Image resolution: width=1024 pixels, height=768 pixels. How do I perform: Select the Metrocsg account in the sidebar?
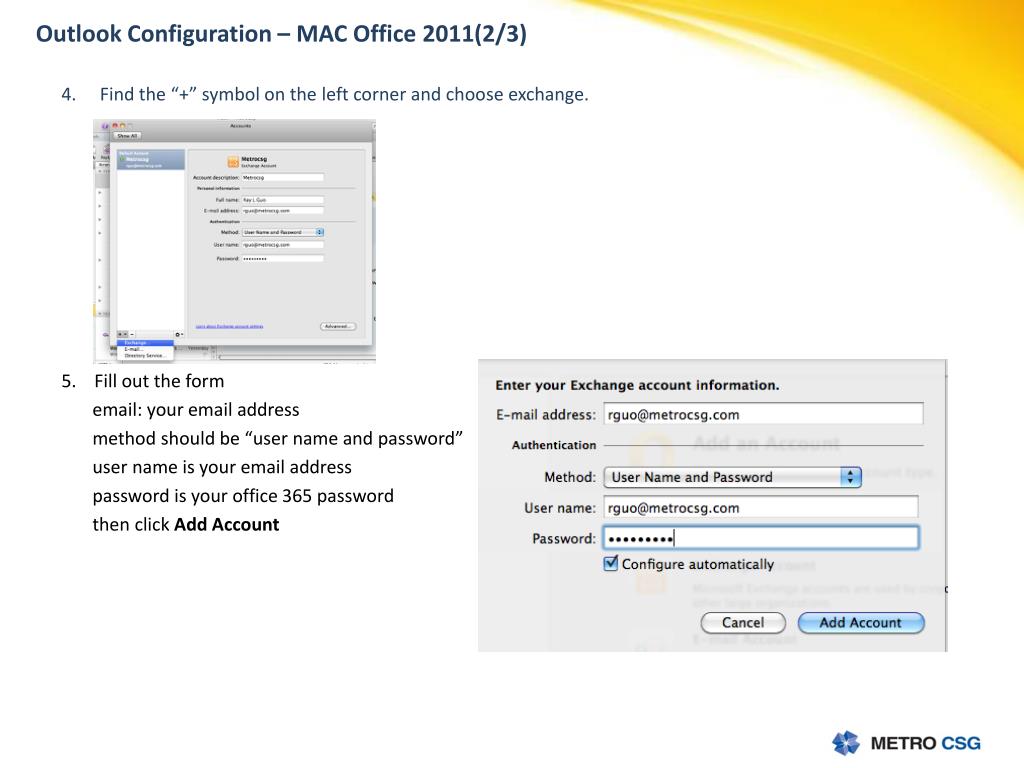(x=151, y=160)
